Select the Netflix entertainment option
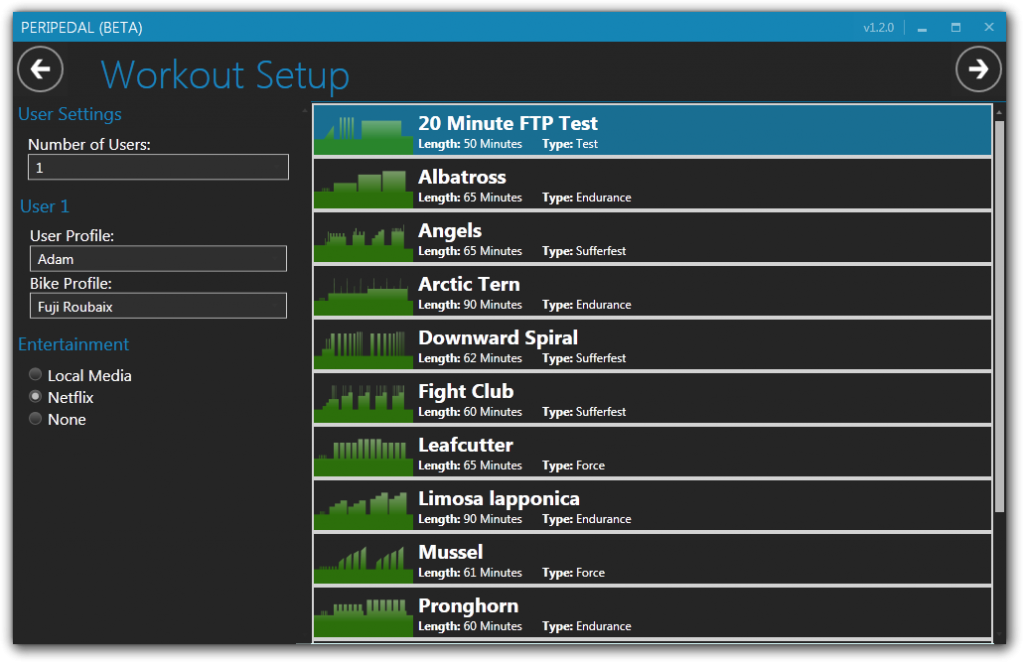The width and height of the screenshot is (1024, 663). 36,397
